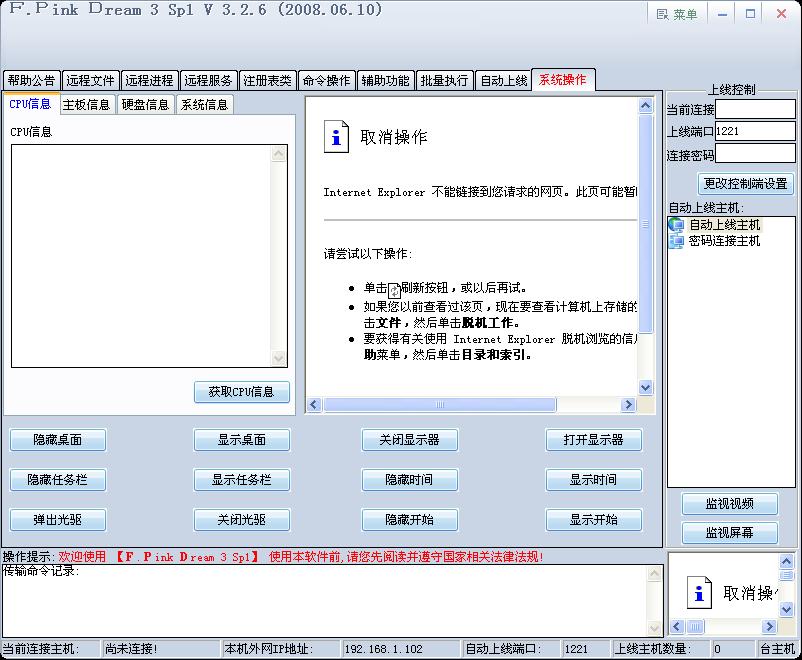The image size is (802, 660).
Task: Open the 批量执行 tab
Action: [444, 80]
